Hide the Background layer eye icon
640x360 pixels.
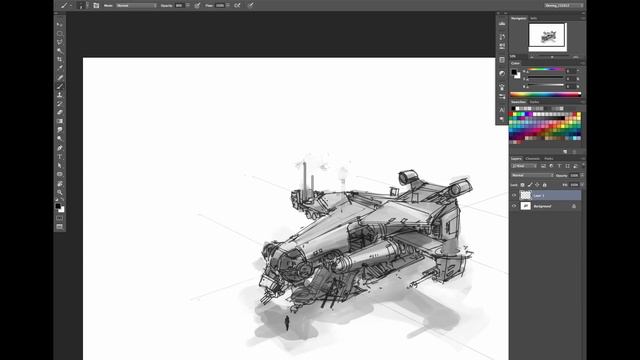(514, 206)
